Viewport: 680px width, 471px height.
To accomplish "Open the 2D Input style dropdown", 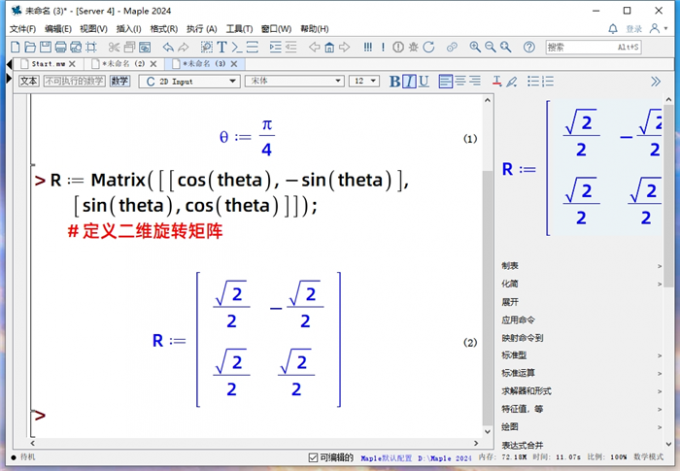I will tap(190, 81).
